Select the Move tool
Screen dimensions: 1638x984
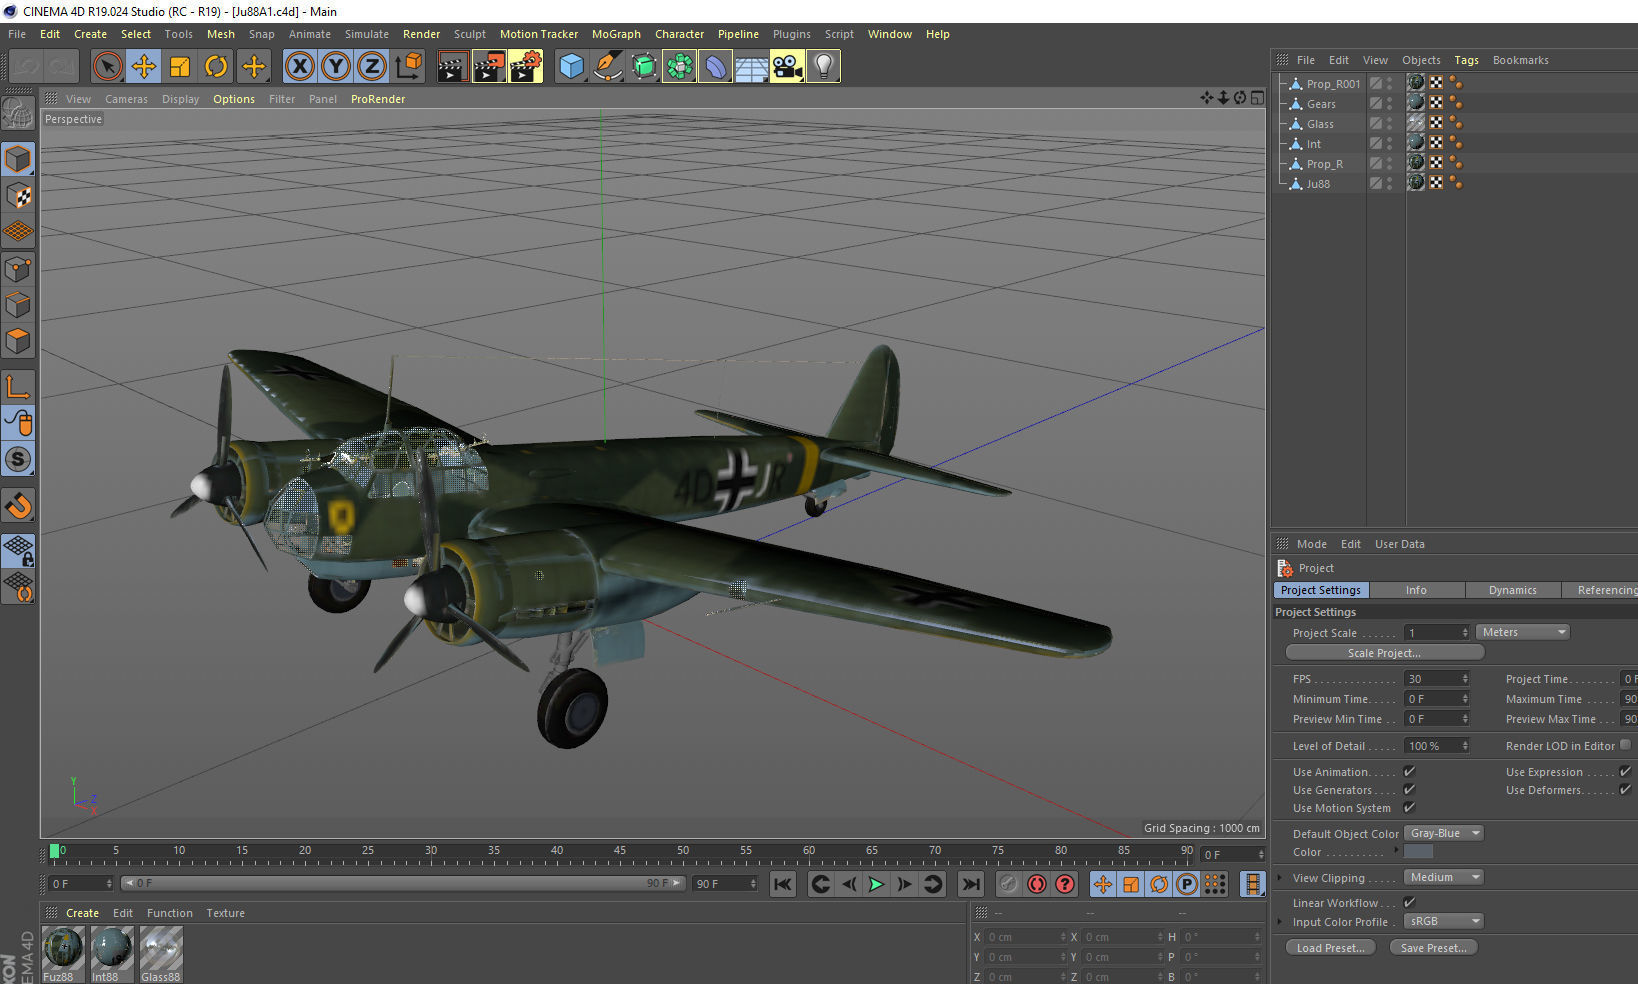click(144, 67)
